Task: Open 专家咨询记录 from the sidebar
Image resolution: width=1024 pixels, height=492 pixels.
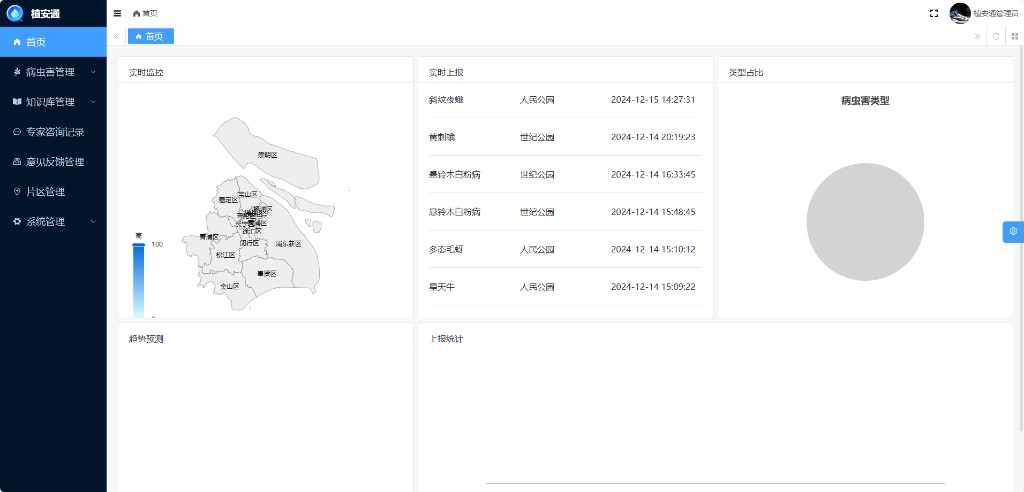Action: 53,132
